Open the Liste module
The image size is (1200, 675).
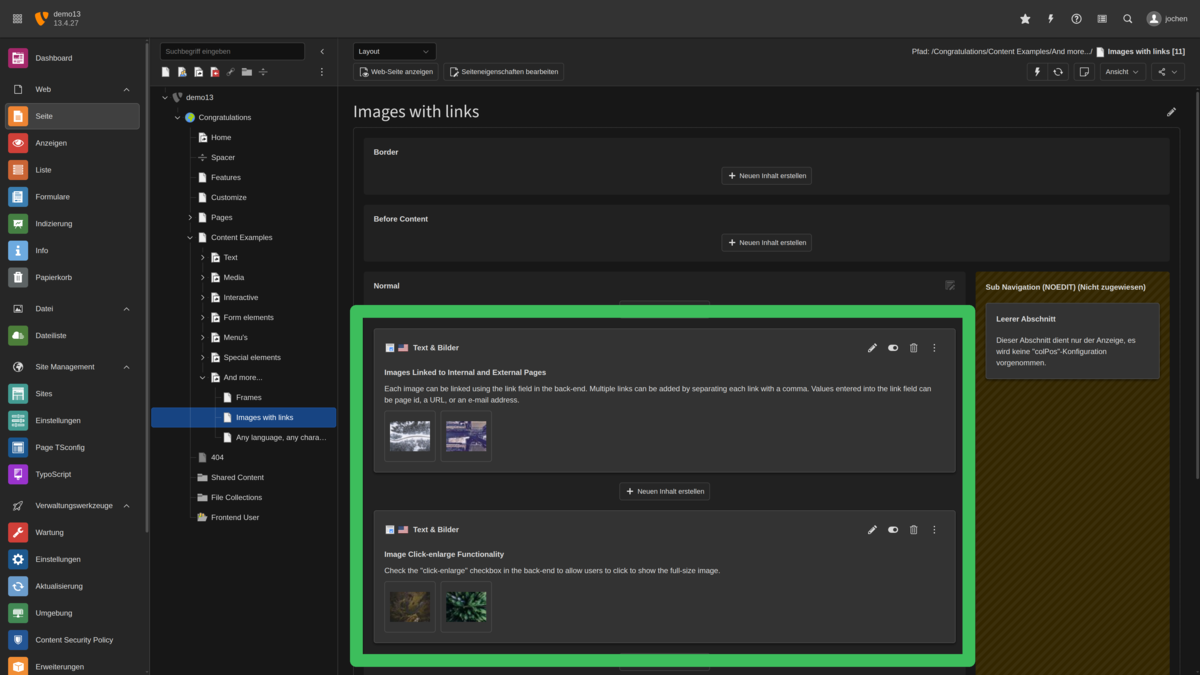[x=51, y=170]
